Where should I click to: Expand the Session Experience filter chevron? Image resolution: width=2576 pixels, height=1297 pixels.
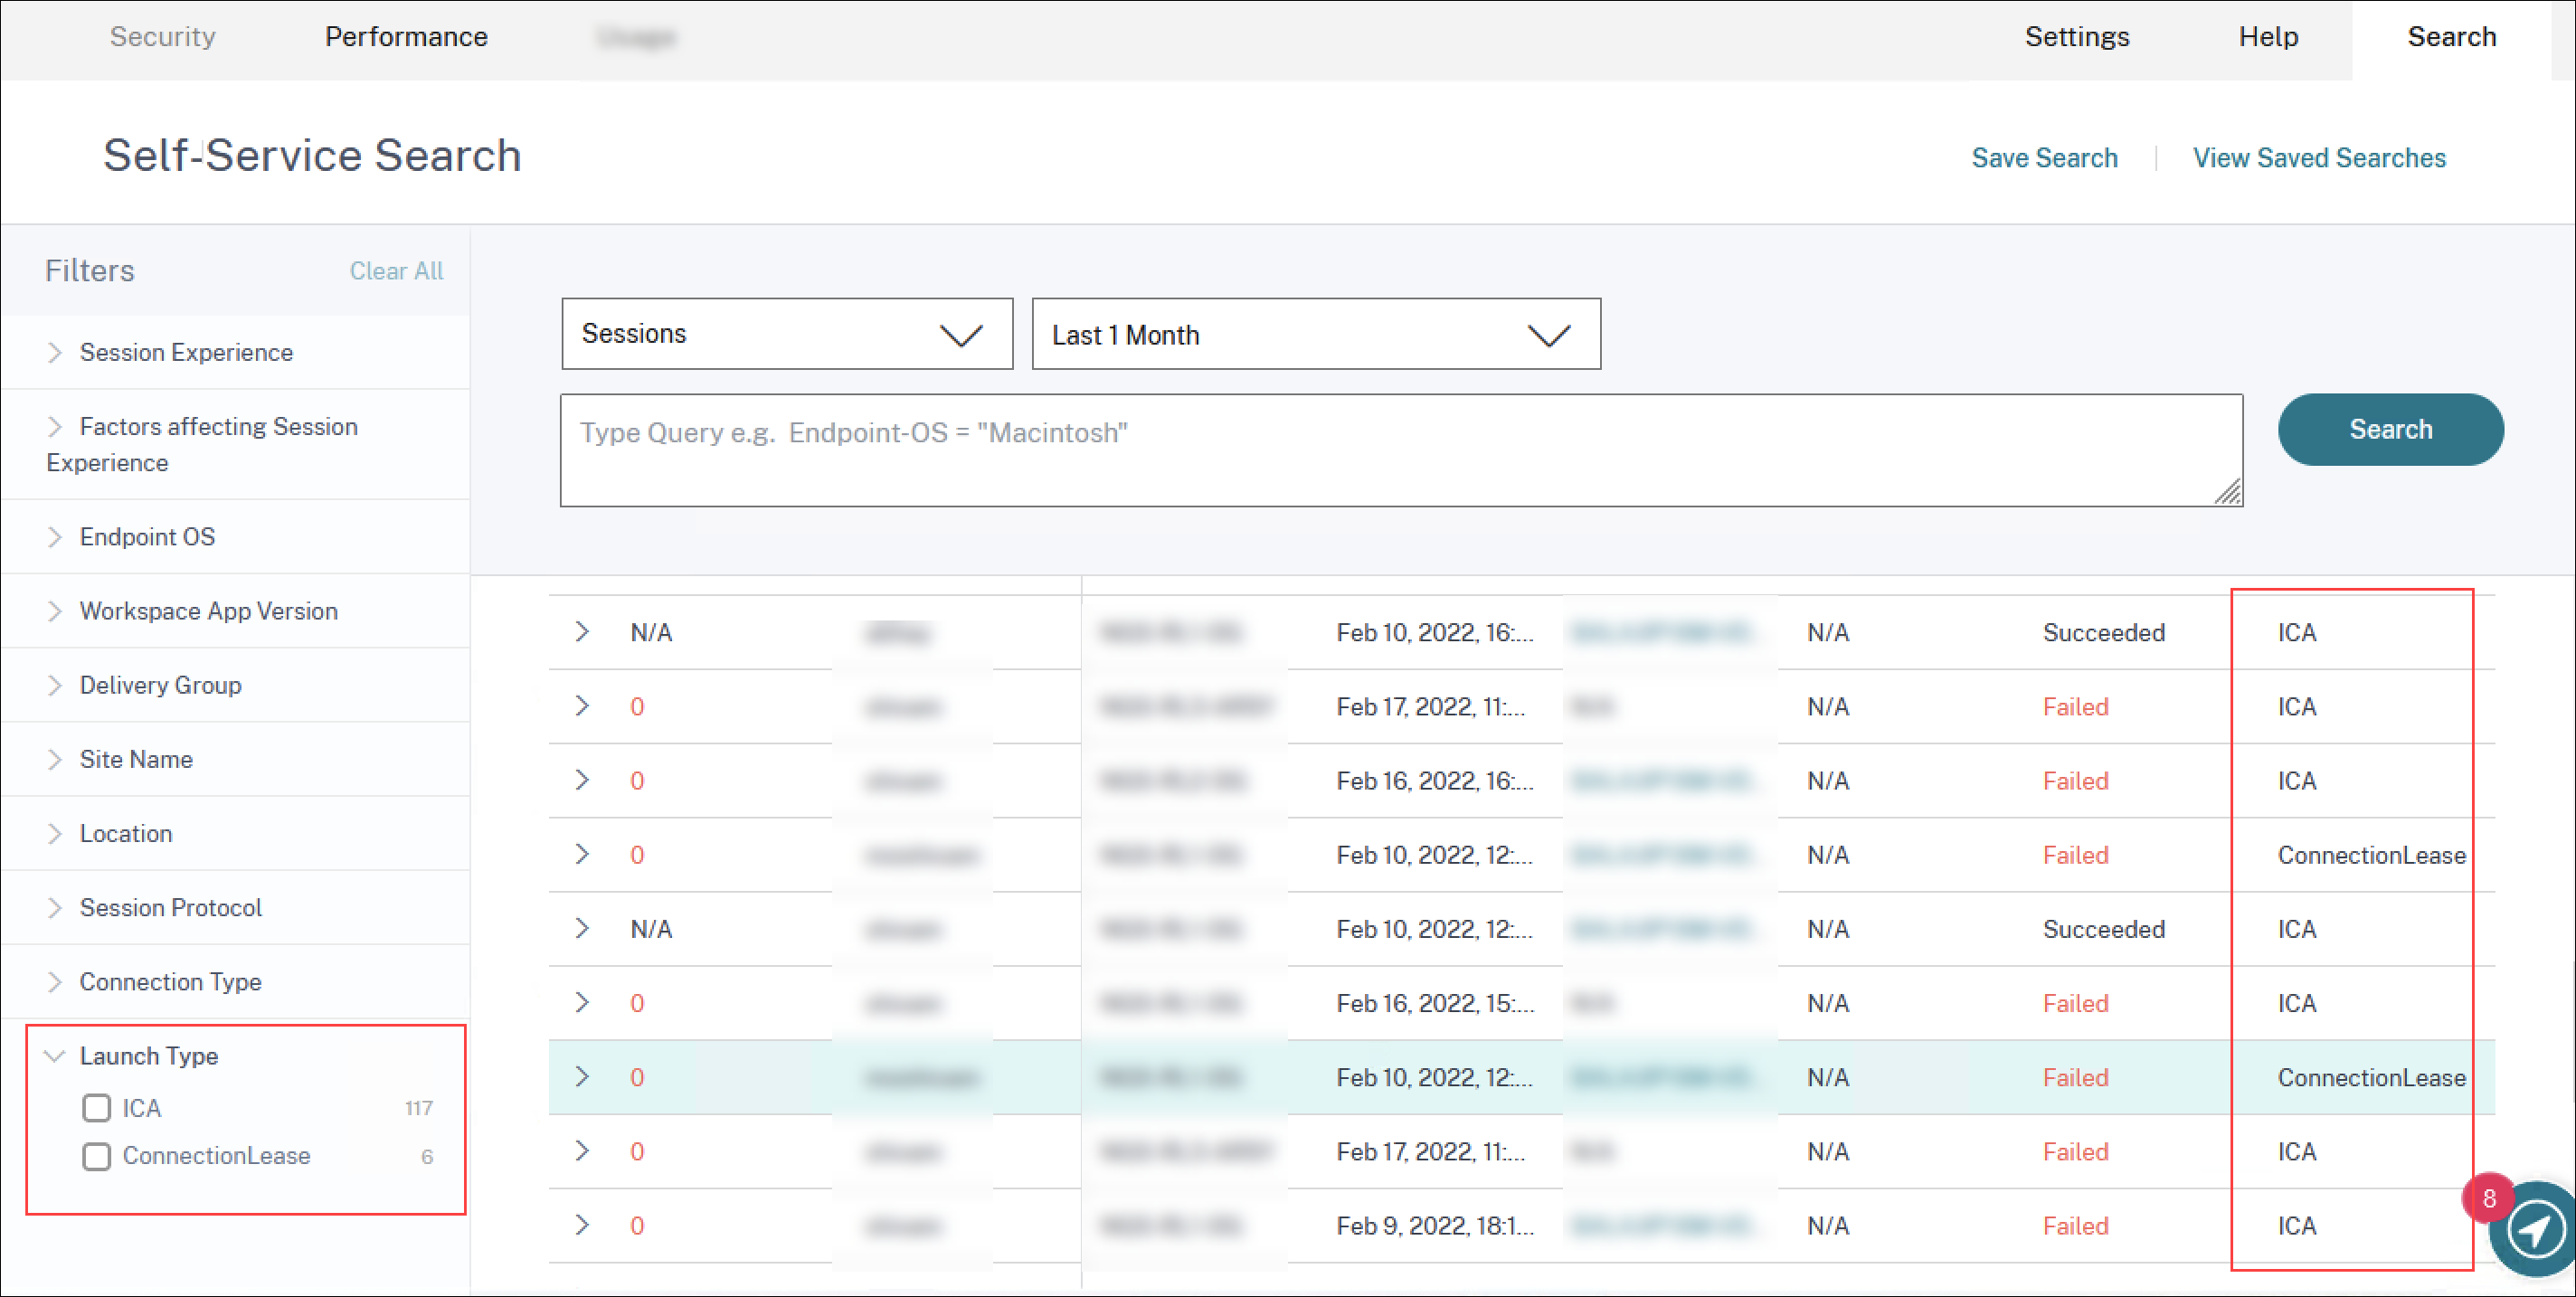(x=55, y=352)
